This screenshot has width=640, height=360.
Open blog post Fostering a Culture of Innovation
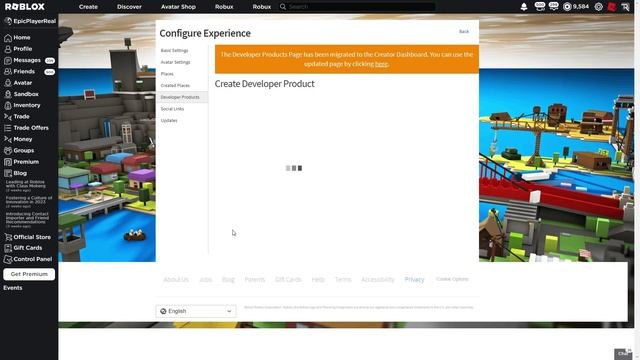pyautogui.click(x=29, y=202)
